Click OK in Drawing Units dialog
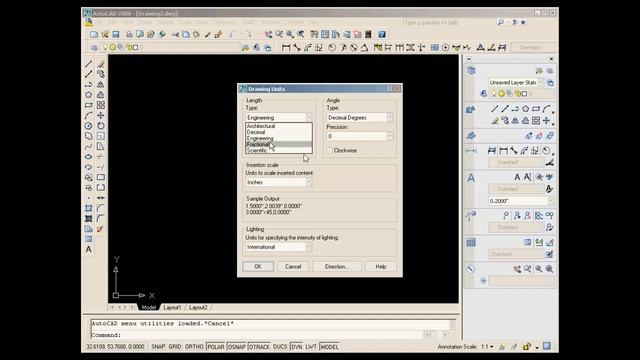Viewport: 640px width, 360px height. click(x=258, y=267)
